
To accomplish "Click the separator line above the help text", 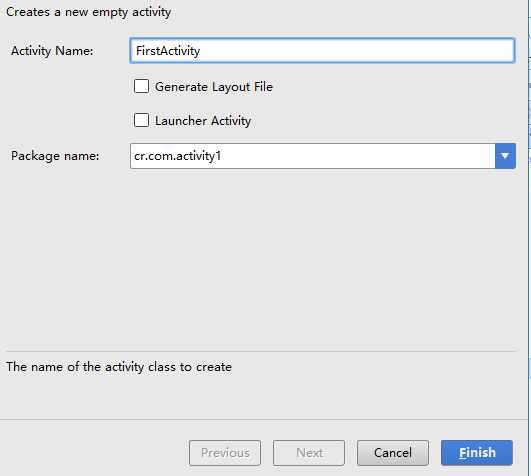I will click(261, 351).
